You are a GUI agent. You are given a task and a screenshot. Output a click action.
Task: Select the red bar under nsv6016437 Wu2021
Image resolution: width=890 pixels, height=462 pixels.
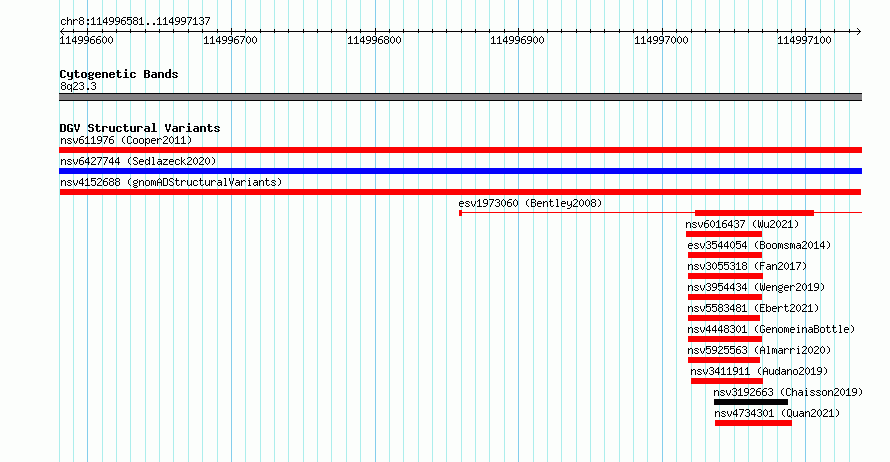724,234
